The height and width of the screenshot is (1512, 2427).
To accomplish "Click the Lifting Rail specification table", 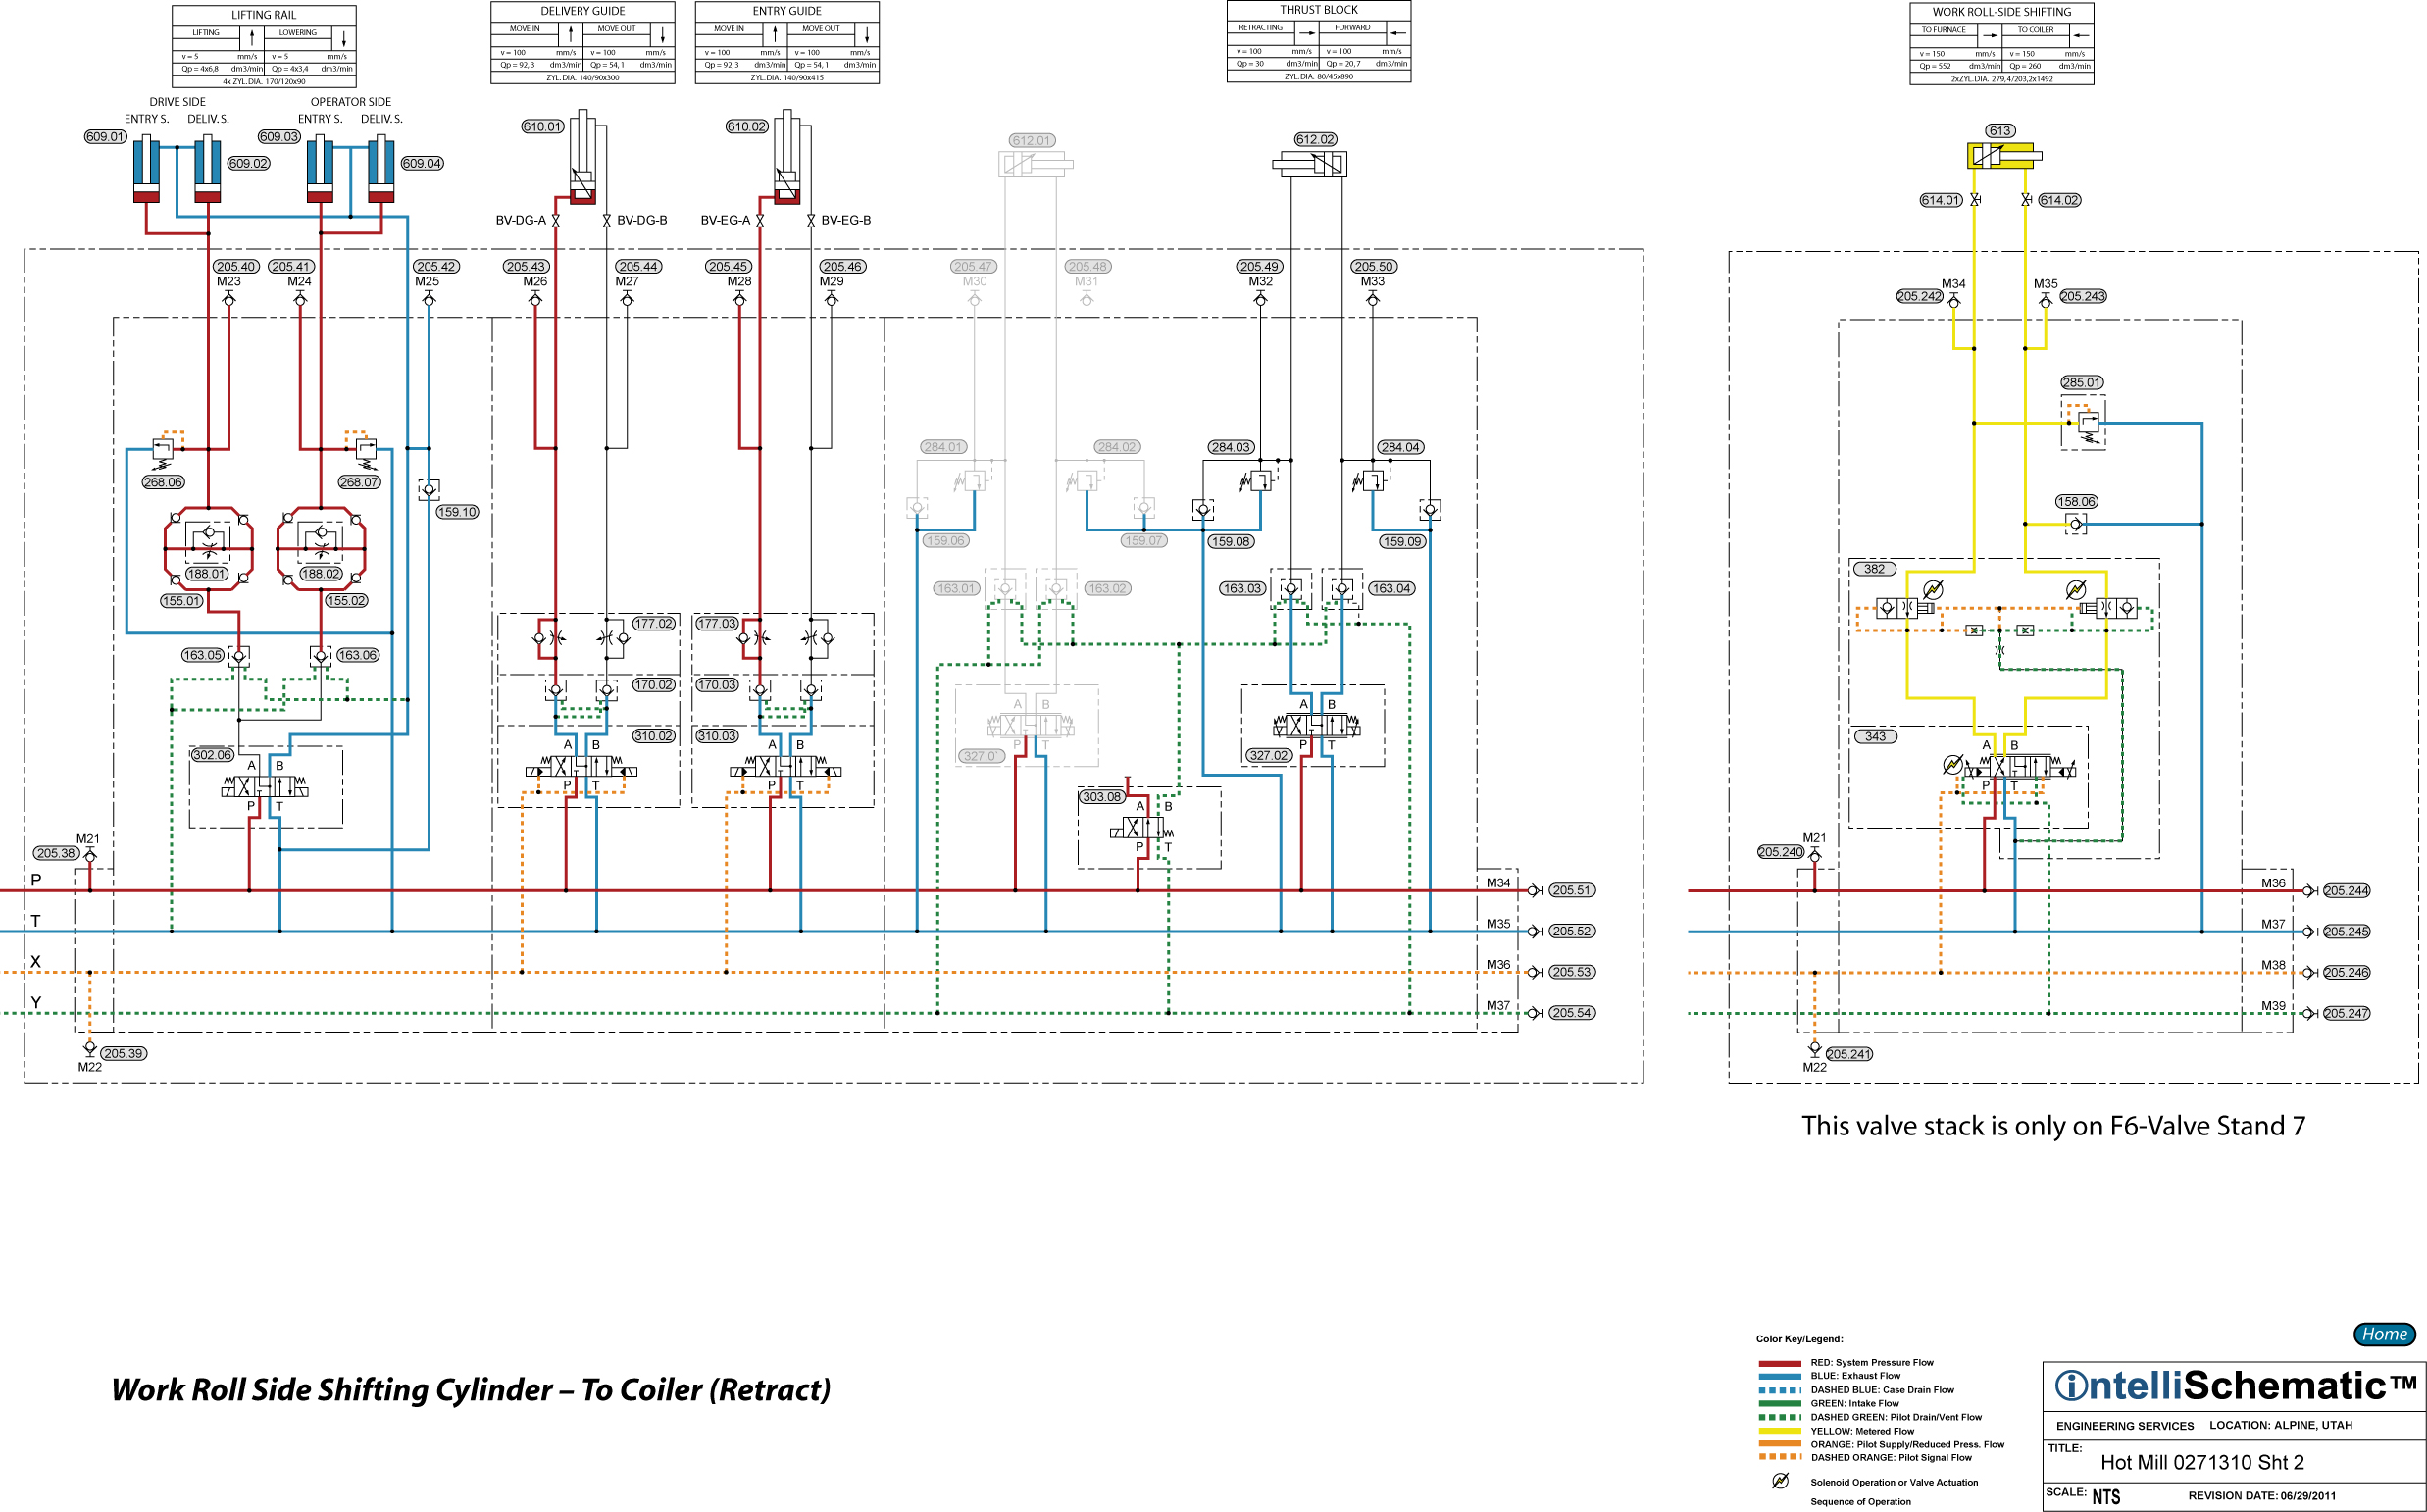I will click(264, 47).
